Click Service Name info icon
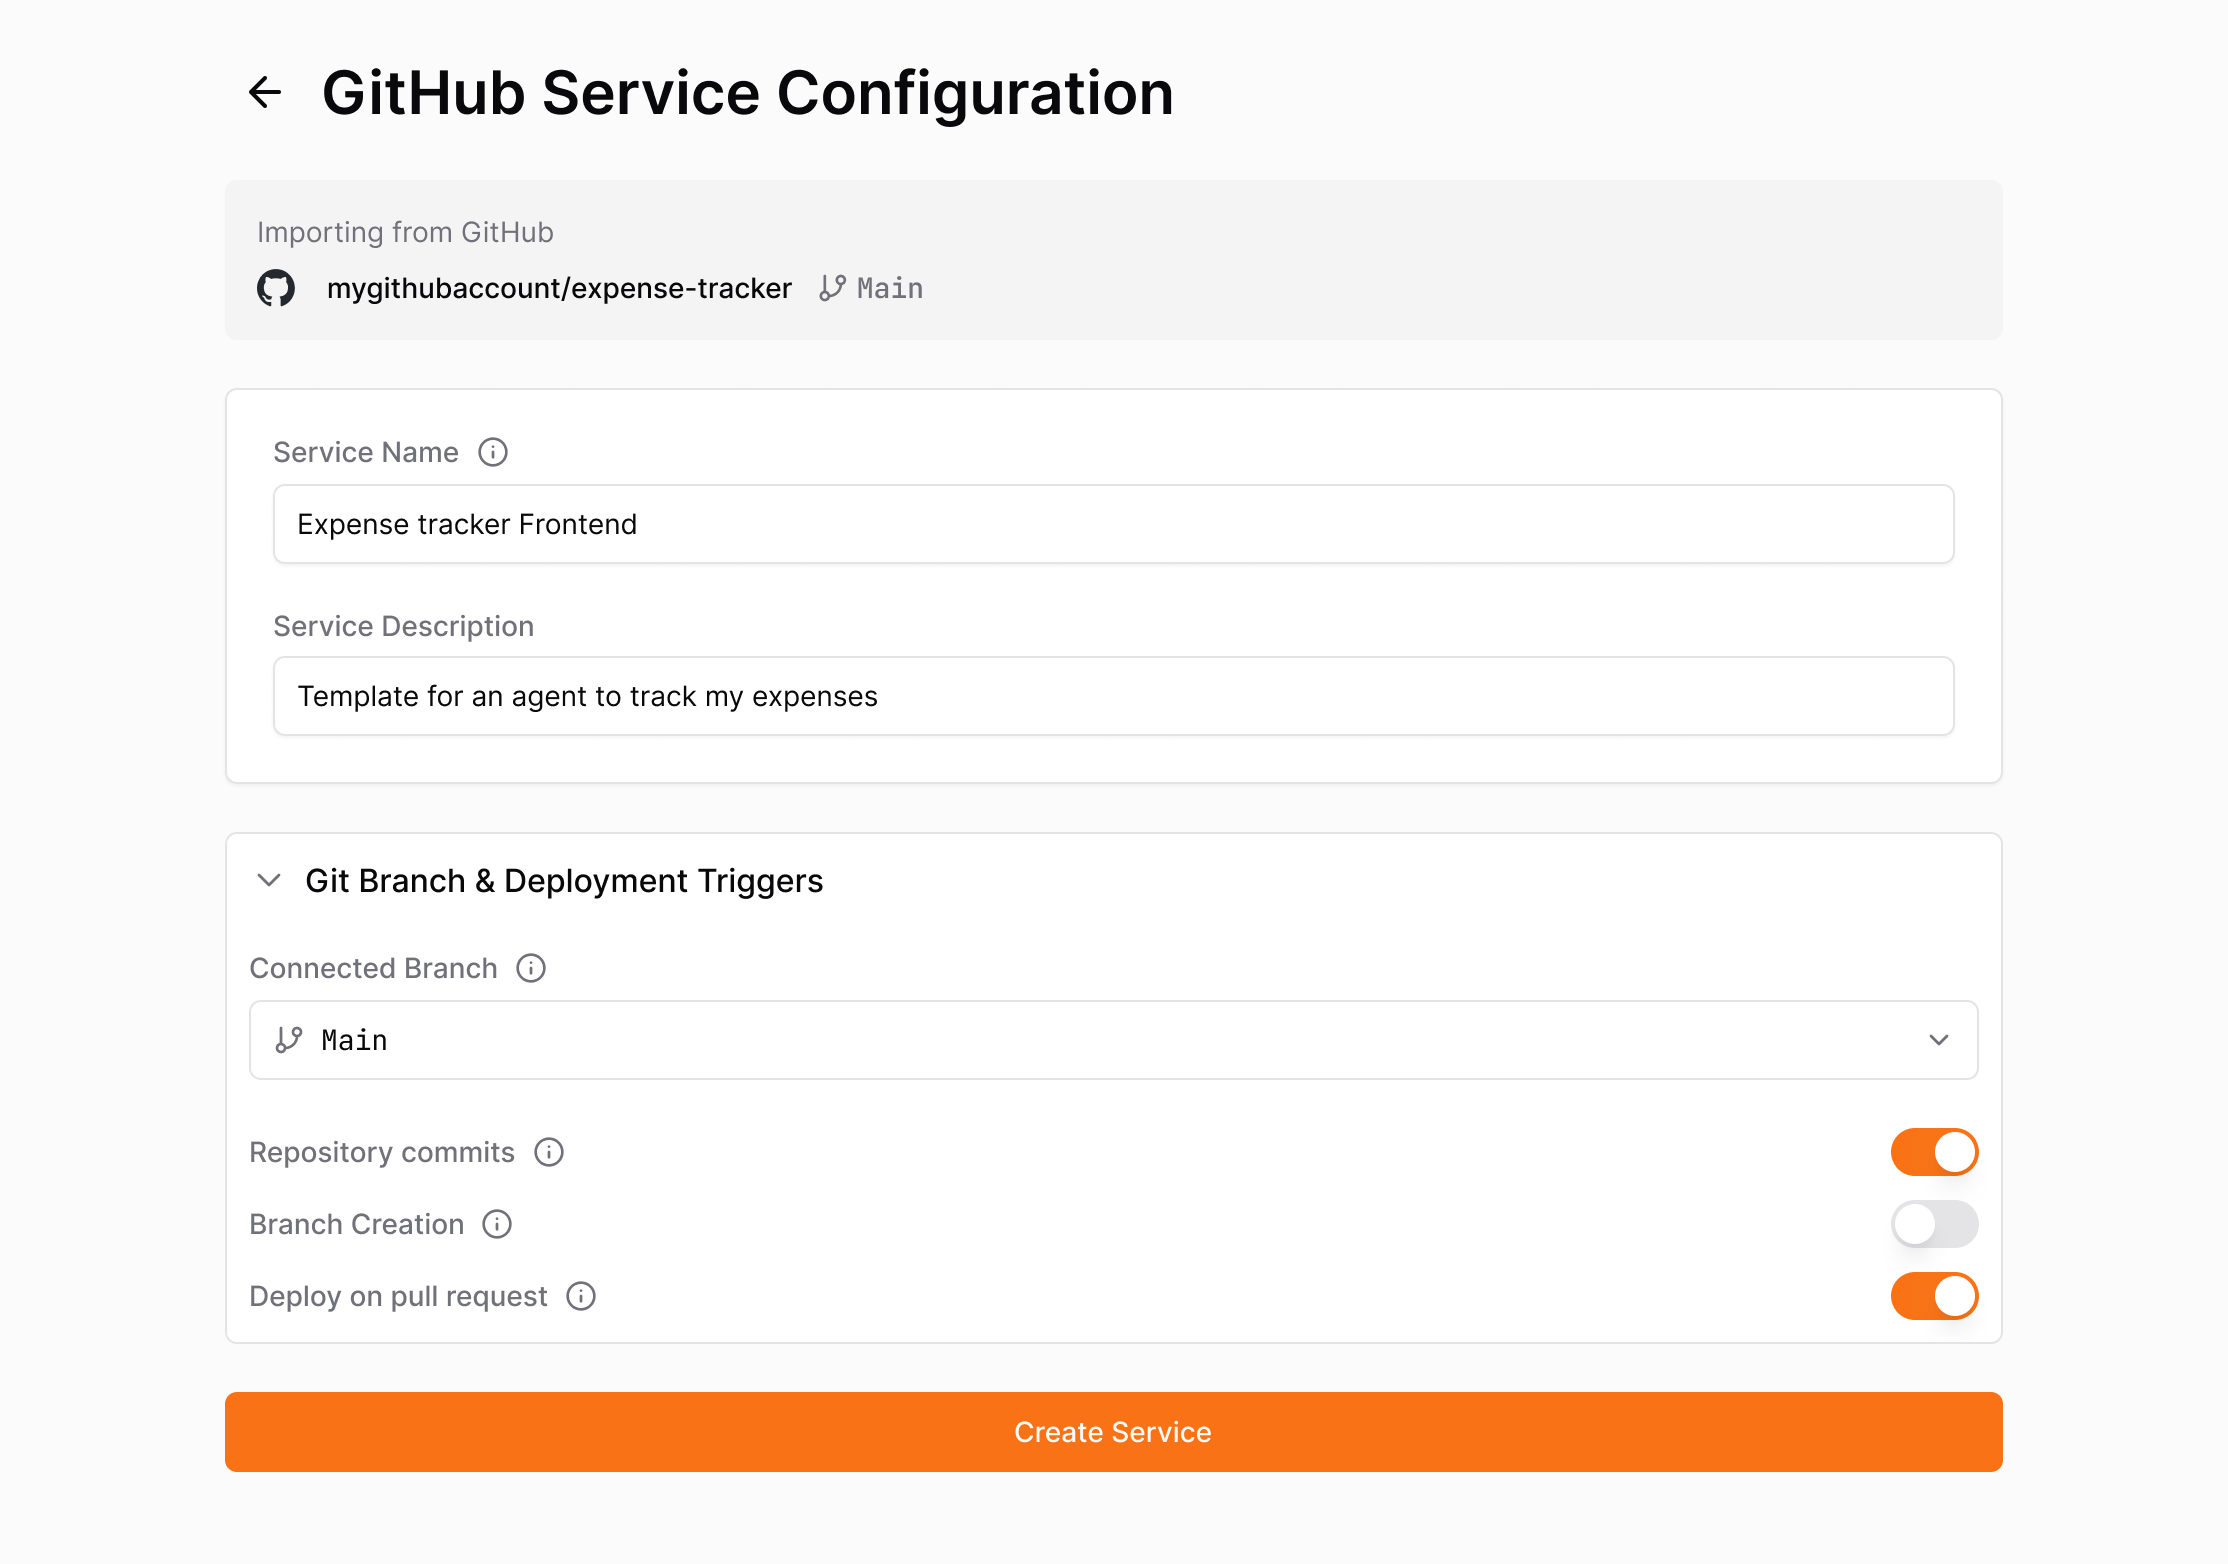This screenshot has width=2228, height=1564. [x=493, y=452]
